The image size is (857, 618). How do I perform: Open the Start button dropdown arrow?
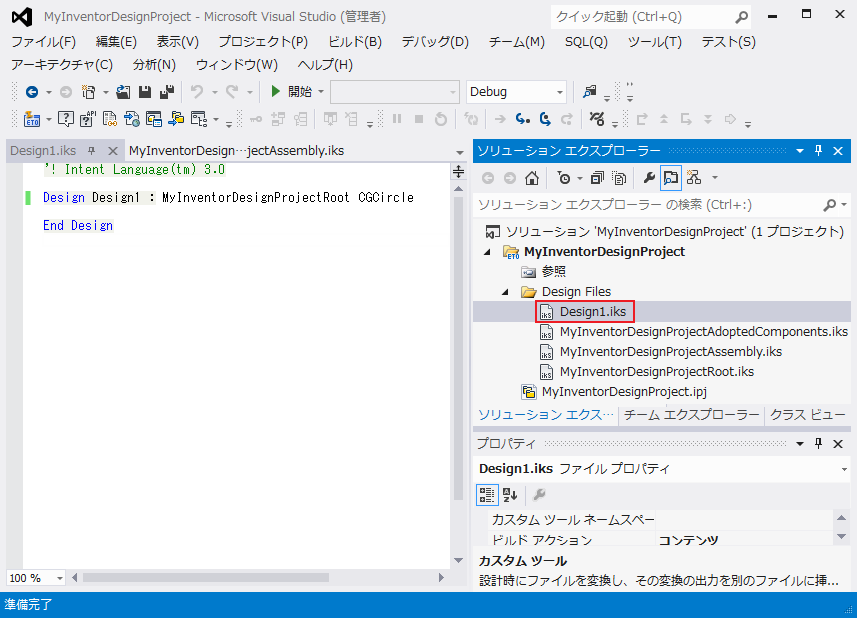[321, 92]
